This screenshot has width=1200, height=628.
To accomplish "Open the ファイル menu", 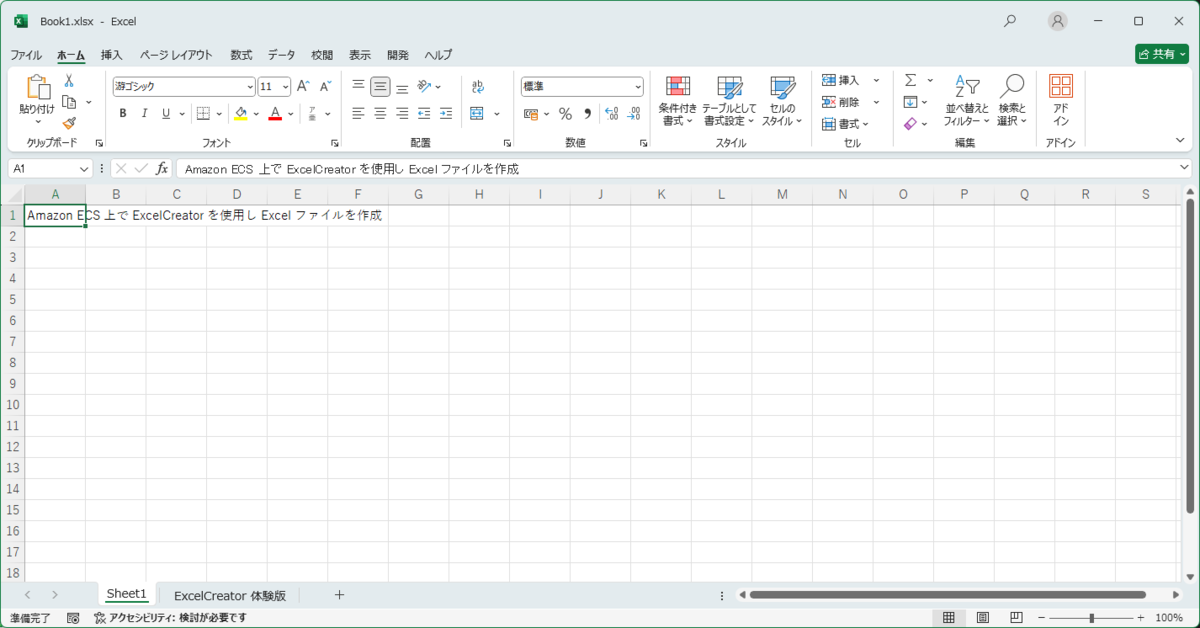I will [x=26, y=55].
